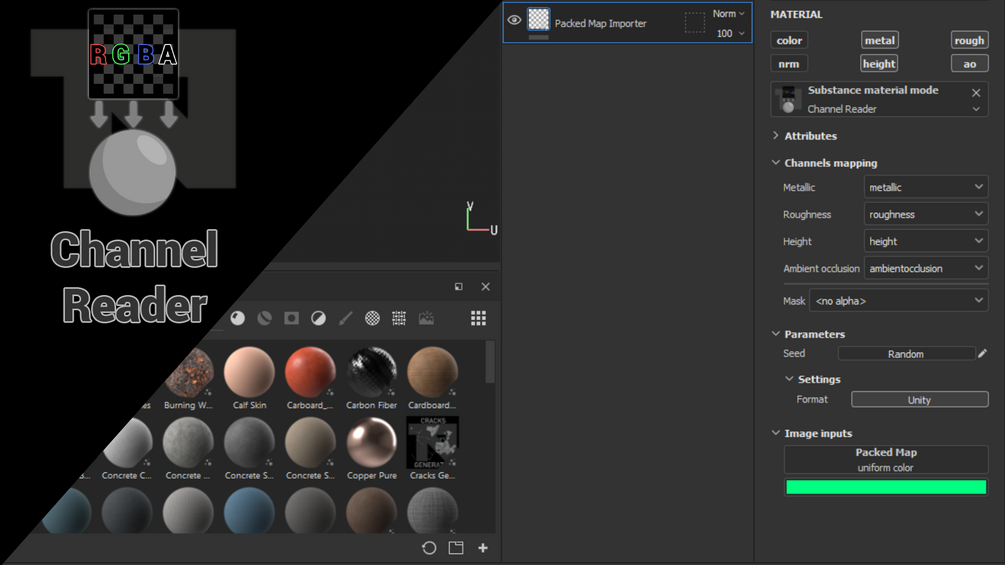Viewport: 1005px width, 565px height.
Task: Collapse the Settings subsection
Action: [x=789, y=379]
